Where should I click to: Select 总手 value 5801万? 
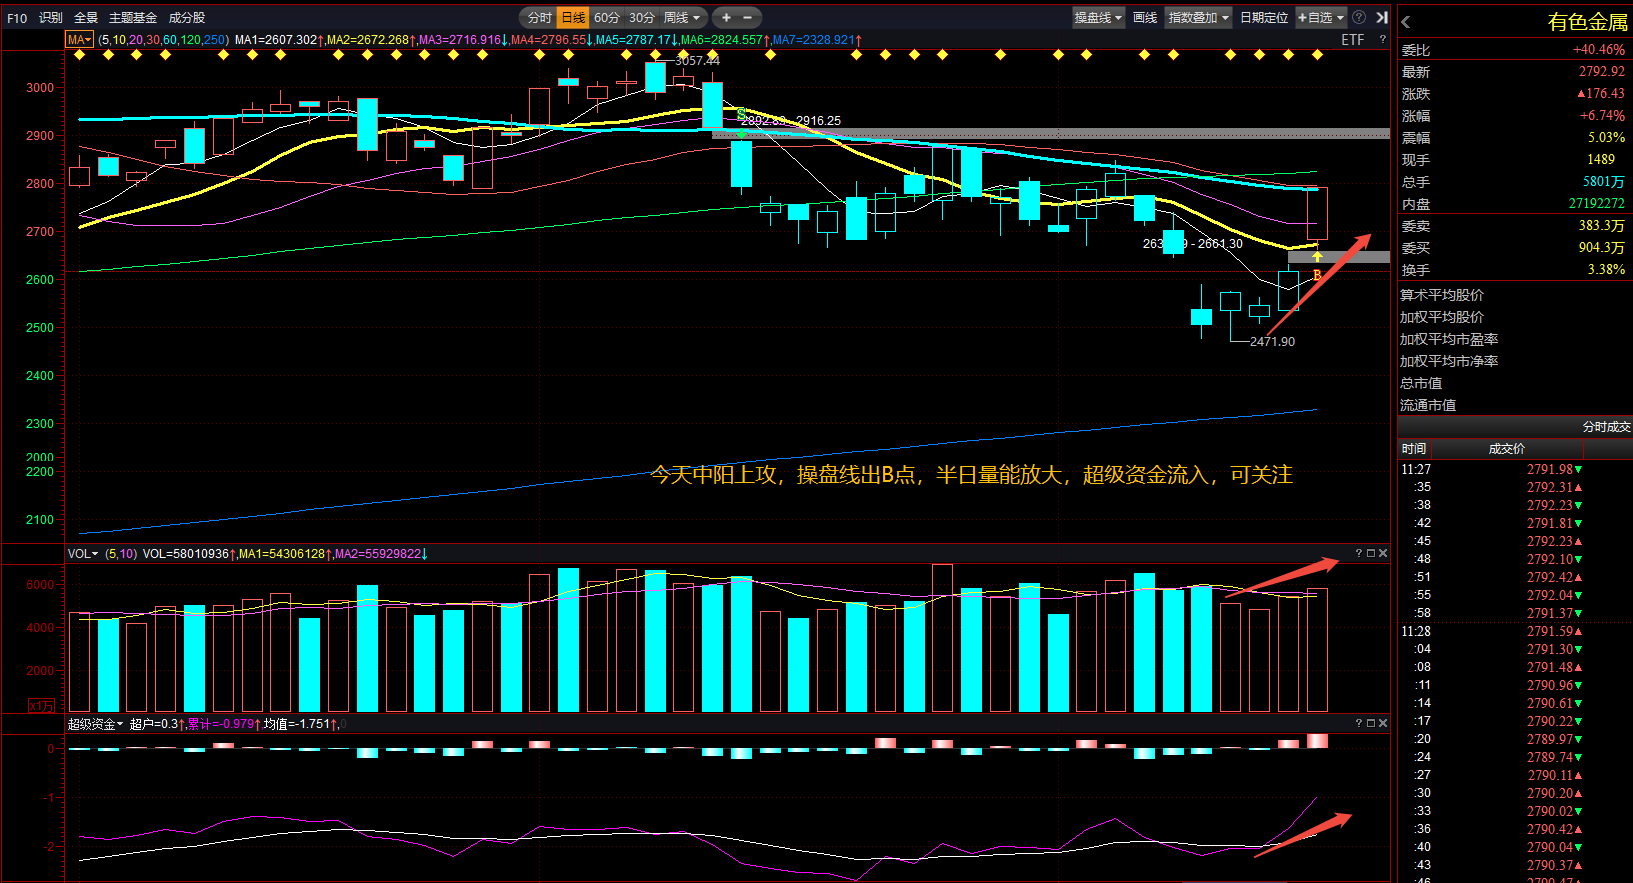(x=1604, y=182)
